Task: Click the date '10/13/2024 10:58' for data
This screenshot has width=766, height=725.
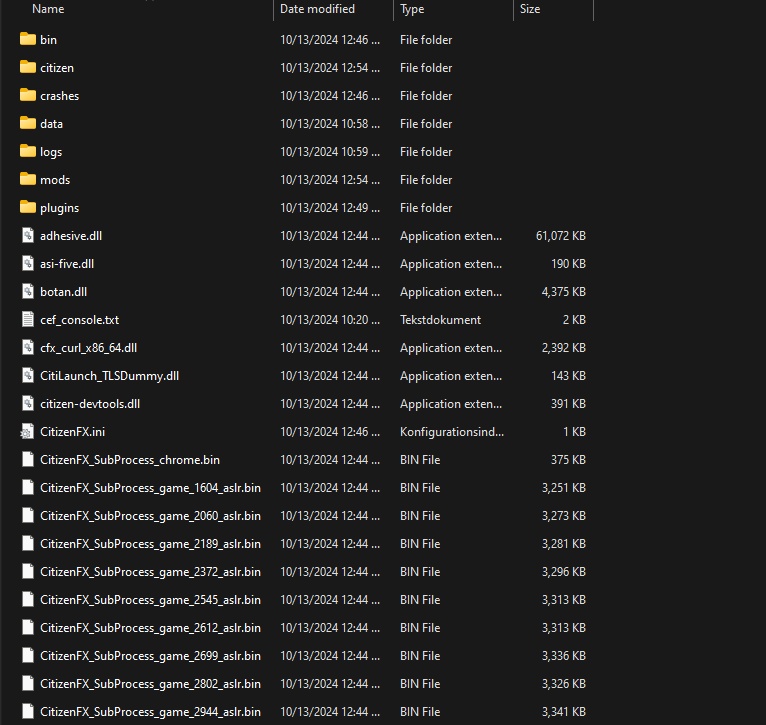Action: (330, 124)
